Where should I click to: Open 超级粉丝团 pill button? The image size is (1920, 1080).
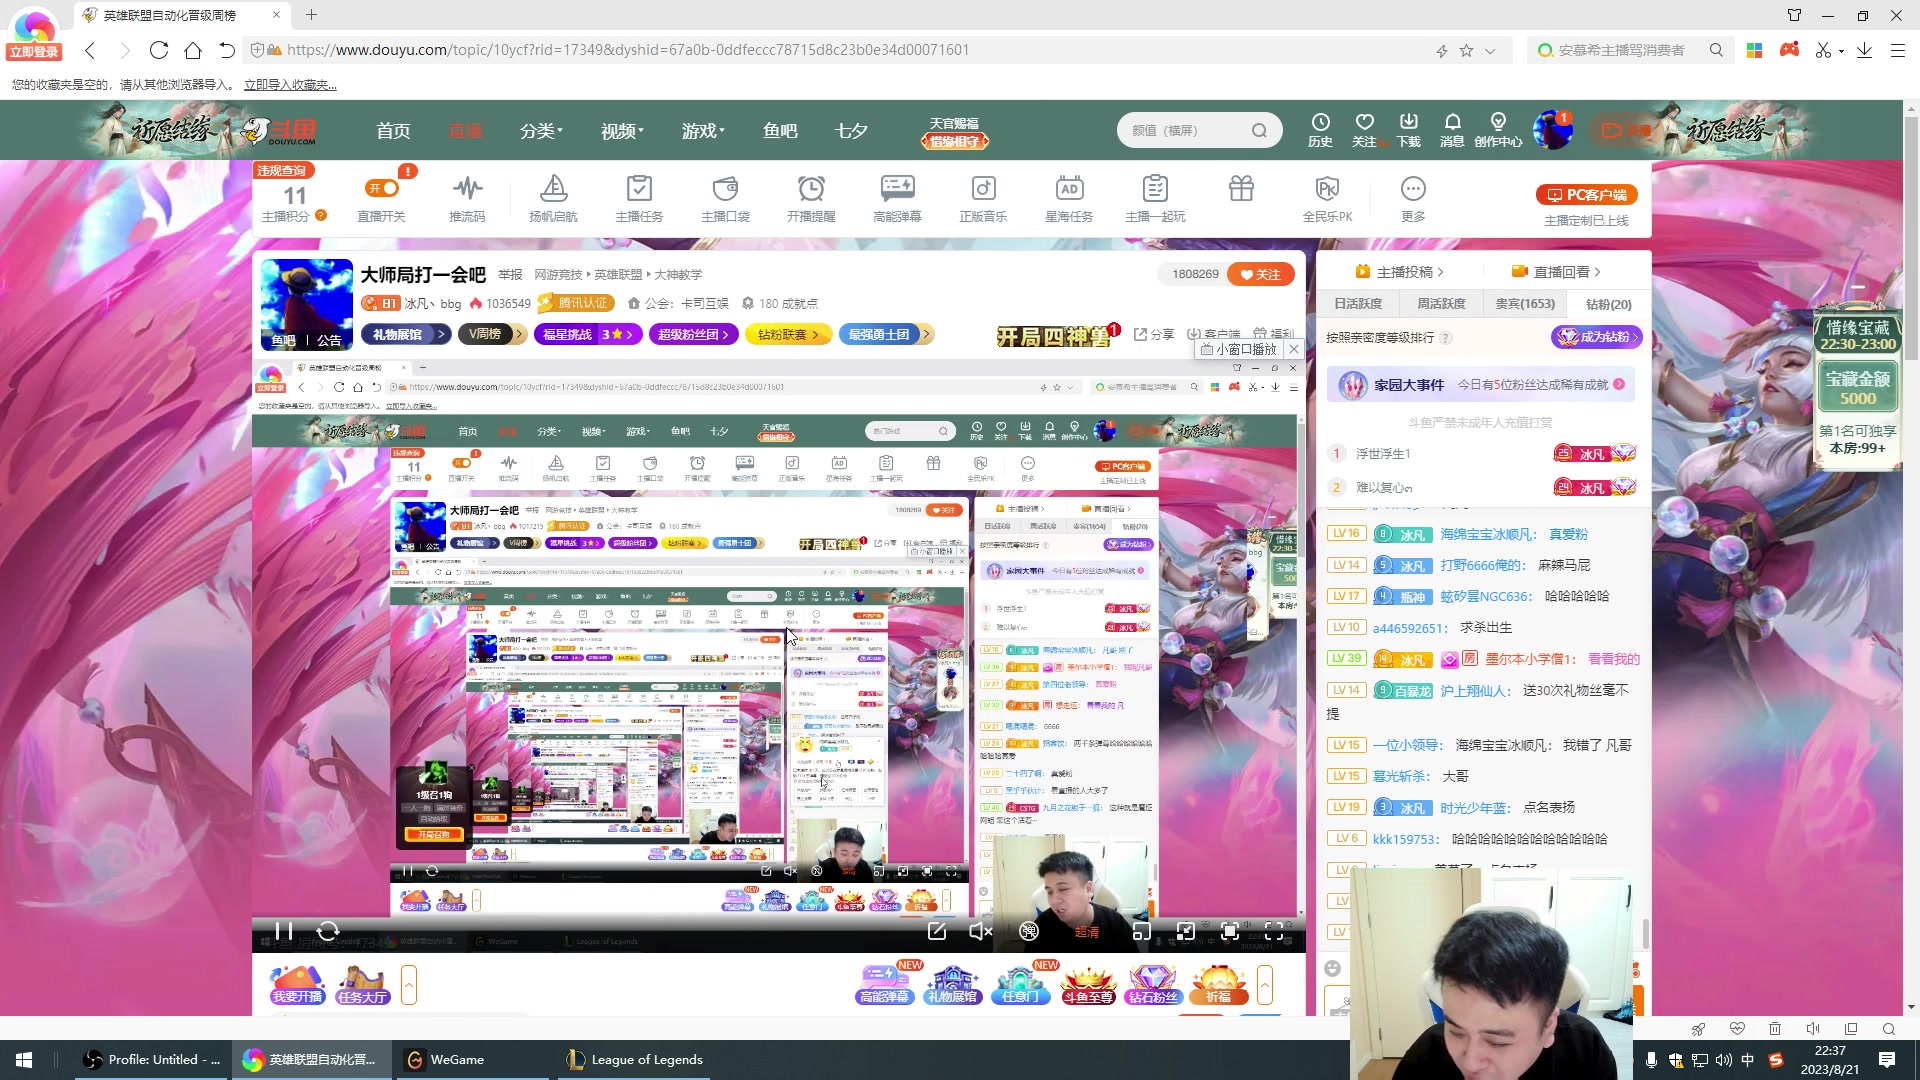pos(694,334)
